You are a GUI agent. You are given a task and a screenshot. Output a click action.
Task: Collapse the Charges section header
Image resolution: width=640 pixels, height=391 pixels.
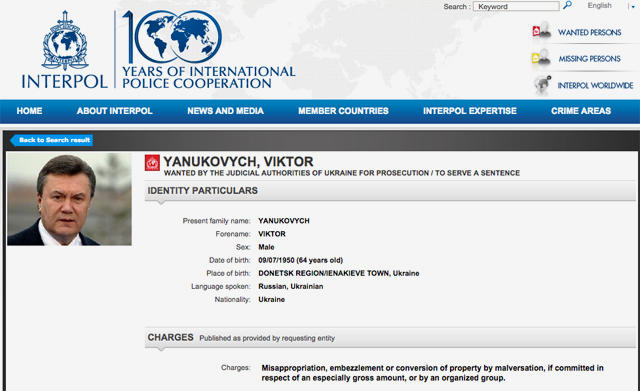click(x=390, y=338)
